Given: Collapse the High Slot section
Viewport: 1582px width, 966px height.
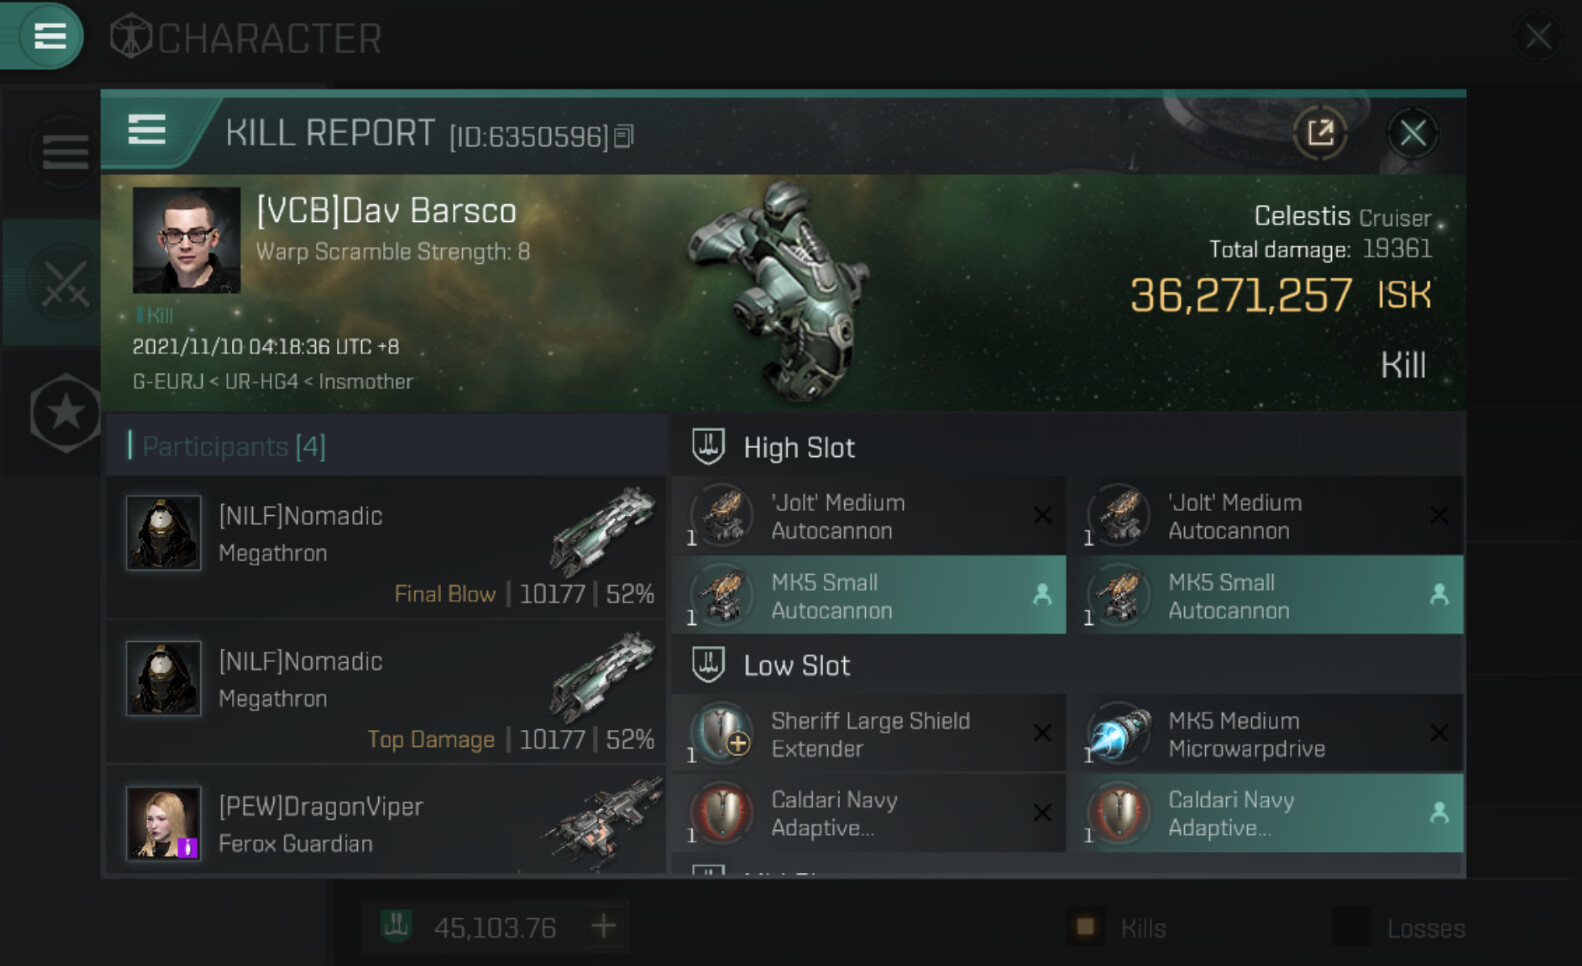Looking at the screenshot, I should point(709,447).
